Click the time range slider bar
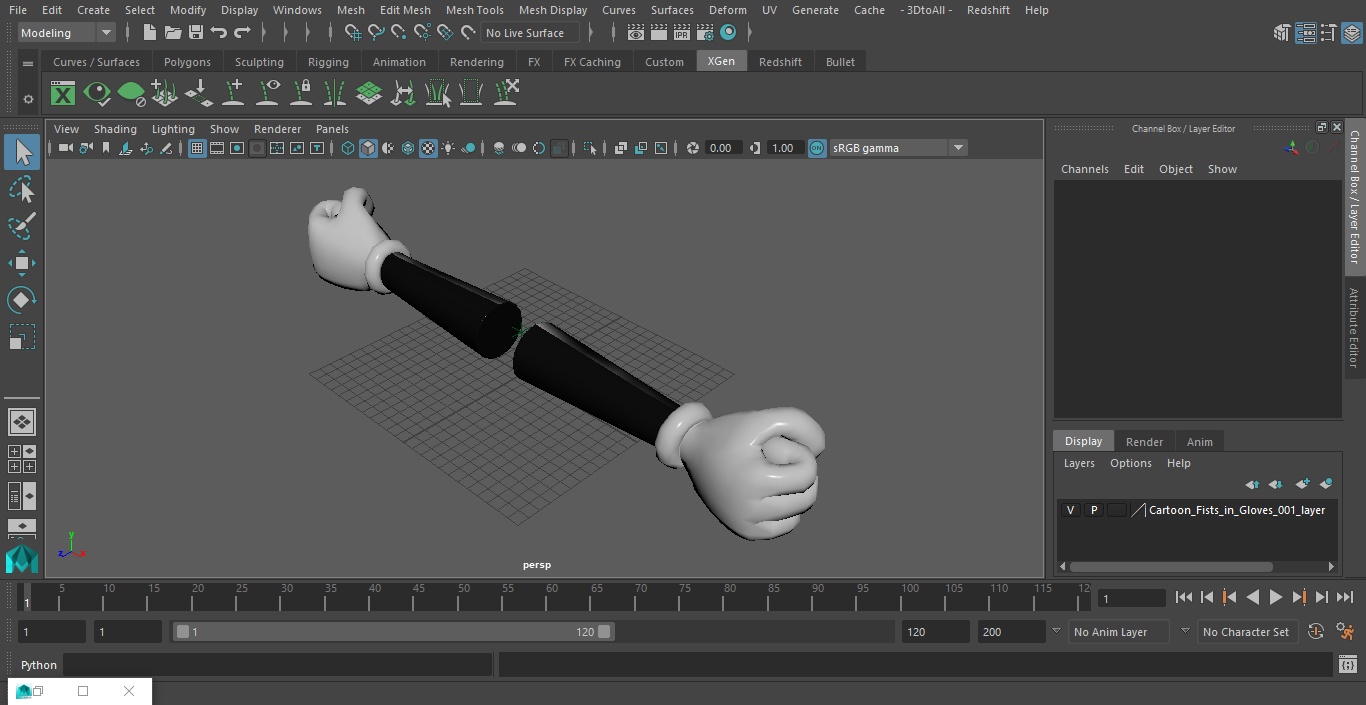 point(394,632)
